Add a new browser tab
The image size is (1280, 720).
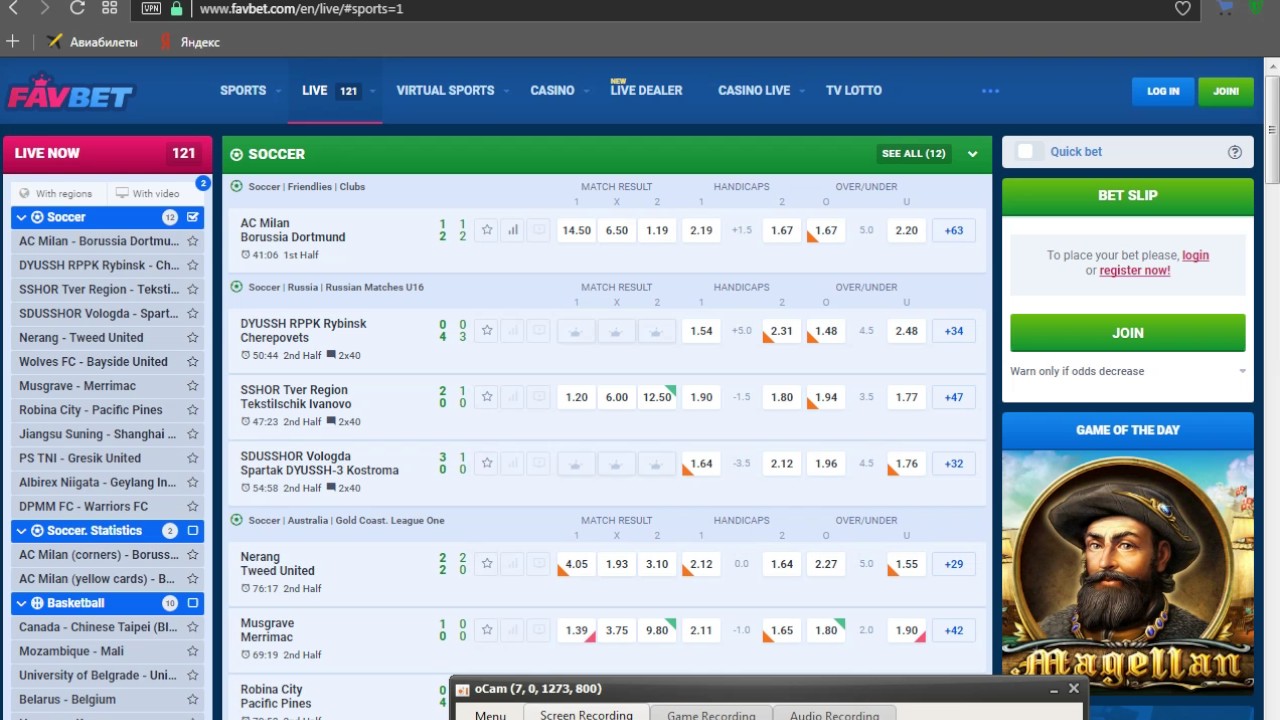click(12, 42)
